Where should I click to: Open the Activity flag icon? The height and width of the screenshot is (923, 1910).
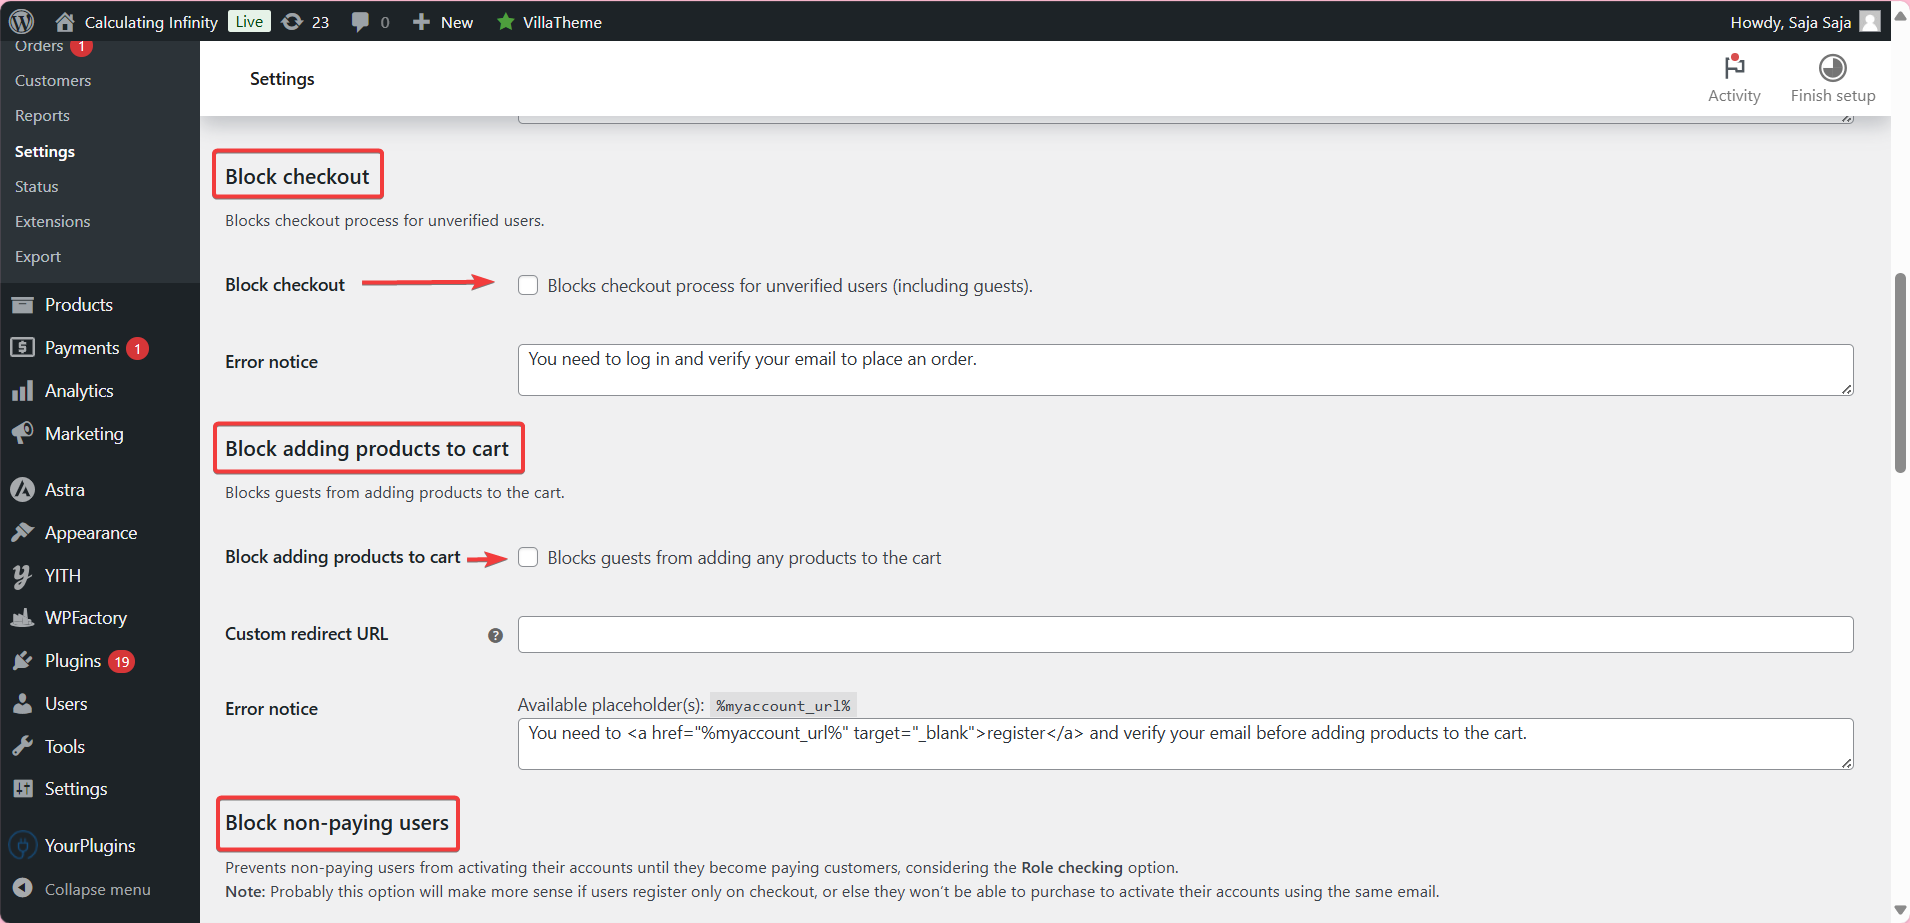1735,68
